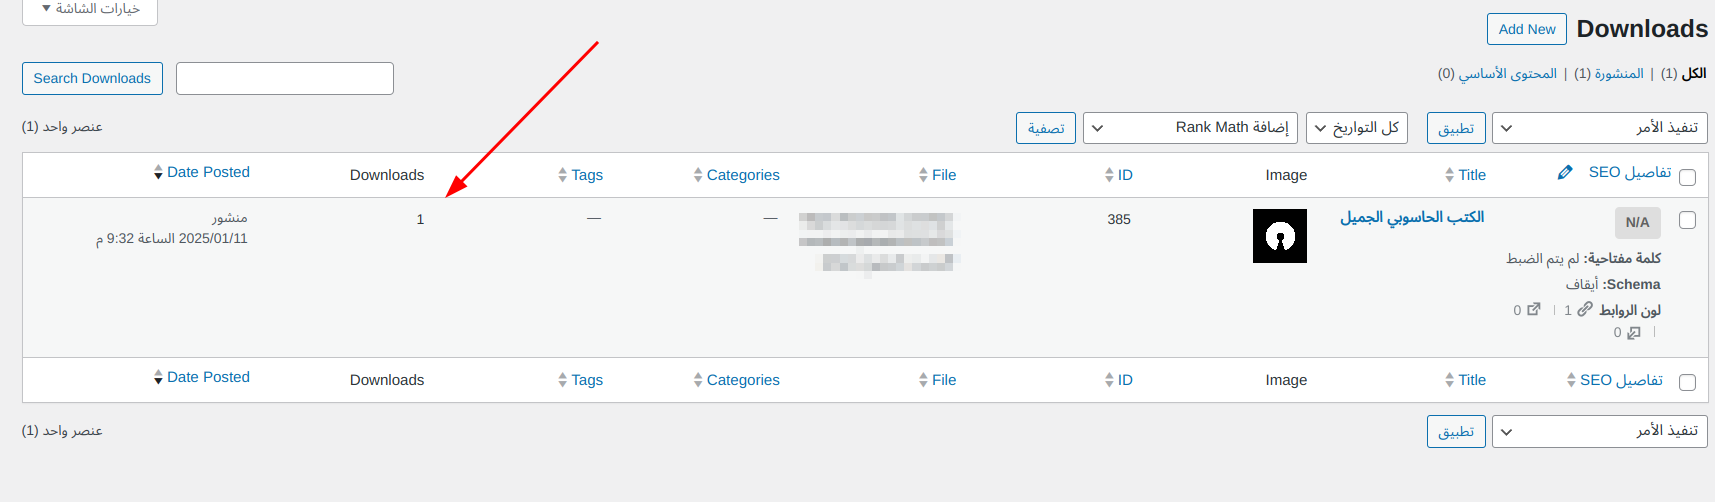Click the search downloads text field

tap(285, 78)
